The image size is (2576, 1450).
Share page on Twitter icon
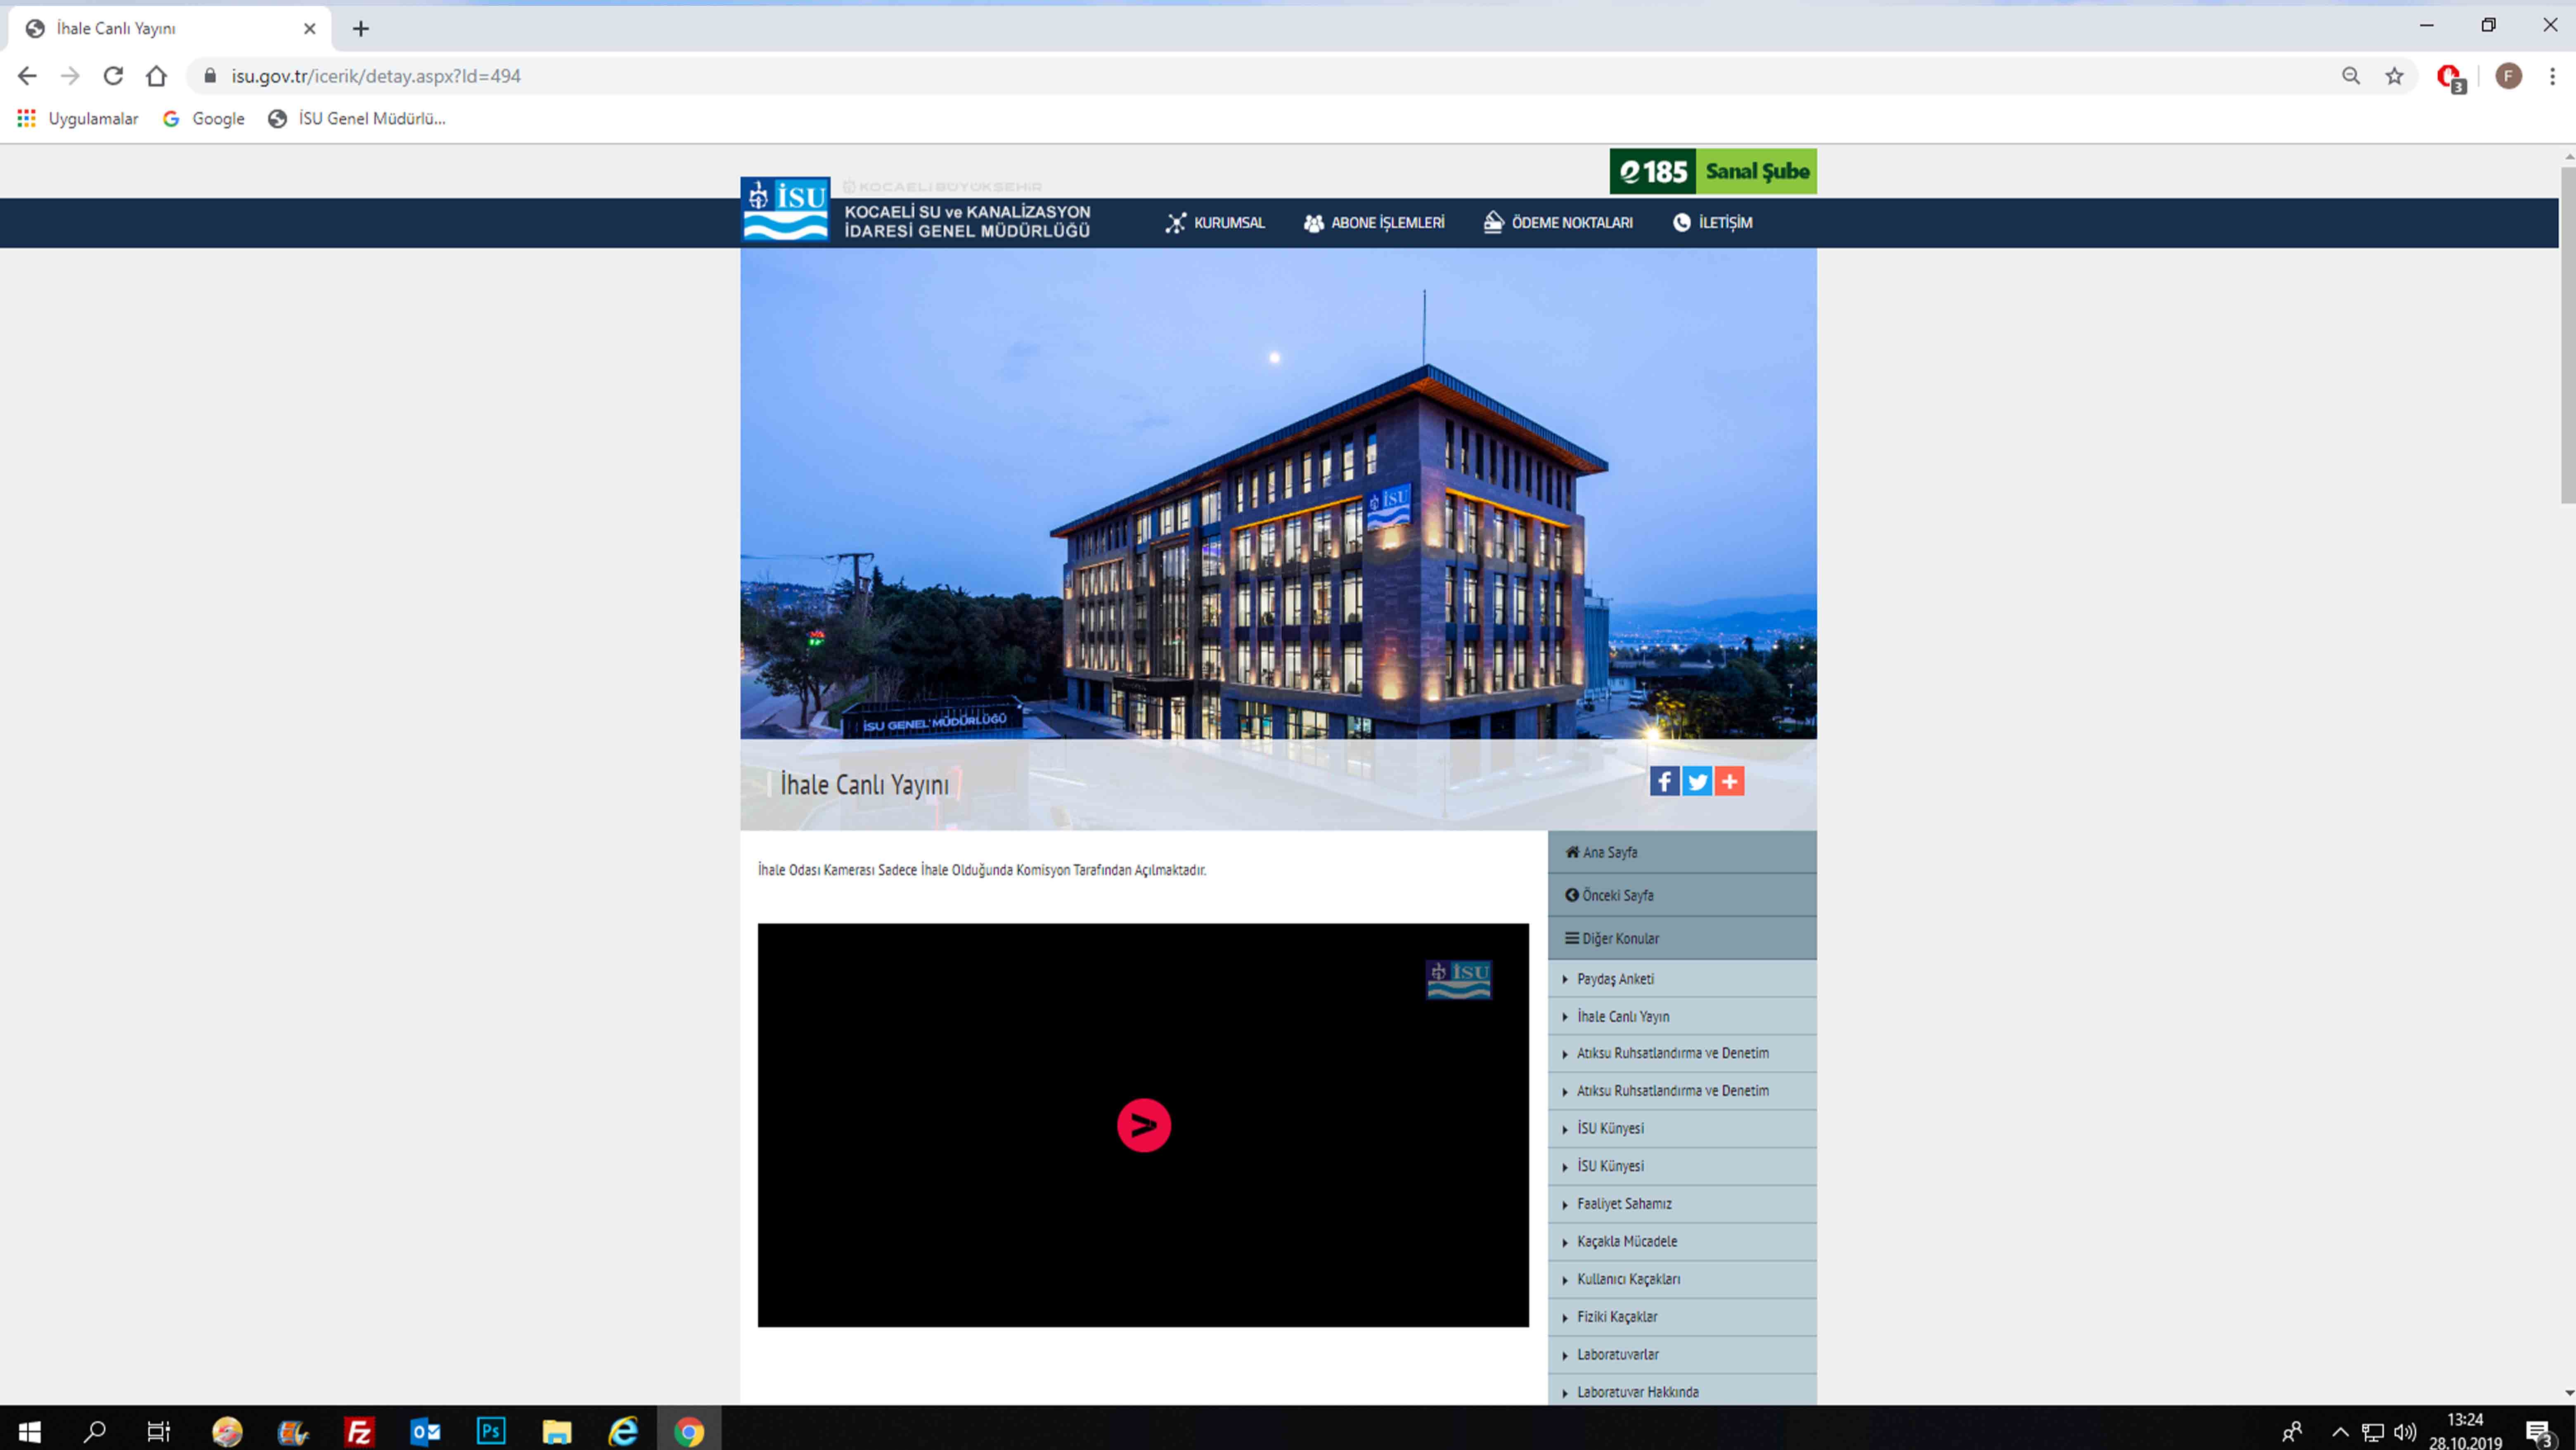coord(1697,781)
